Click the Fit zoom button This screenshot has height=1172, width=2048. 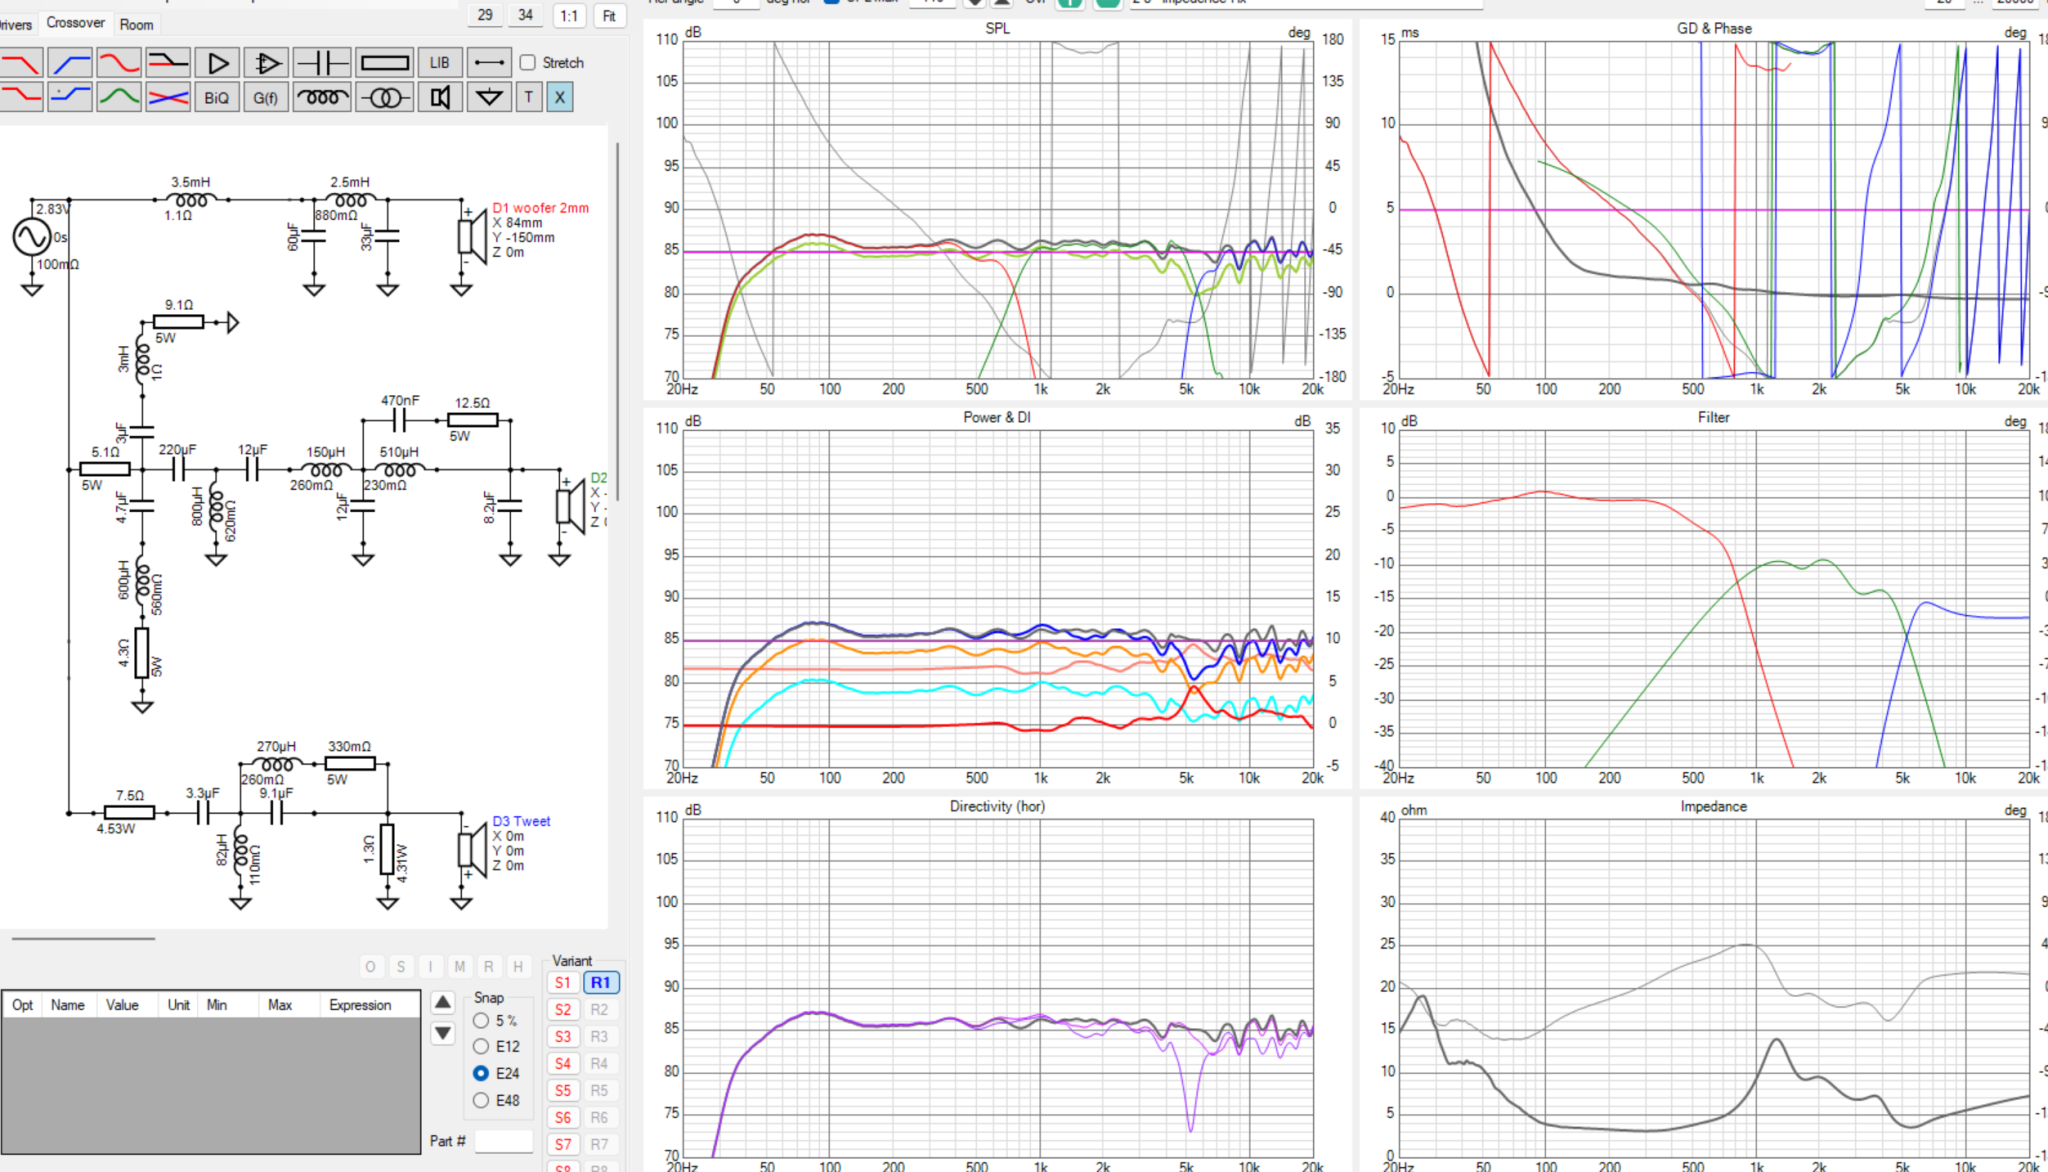609,16
